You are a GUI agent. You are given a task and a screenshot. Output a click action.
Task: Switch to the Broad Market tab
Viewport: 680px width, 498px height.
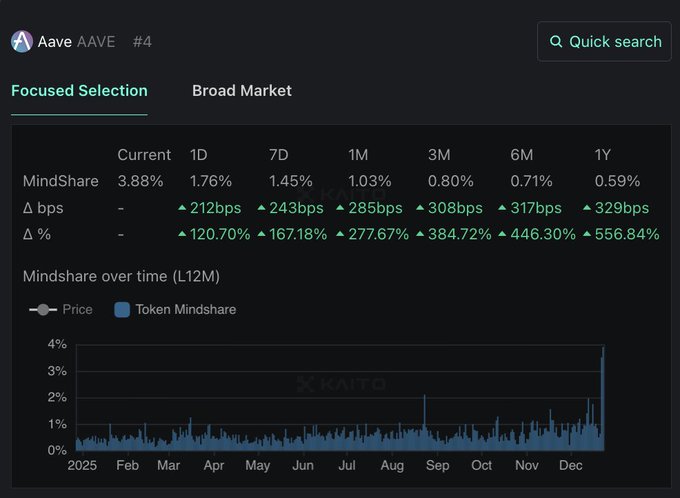click(242, 90)
